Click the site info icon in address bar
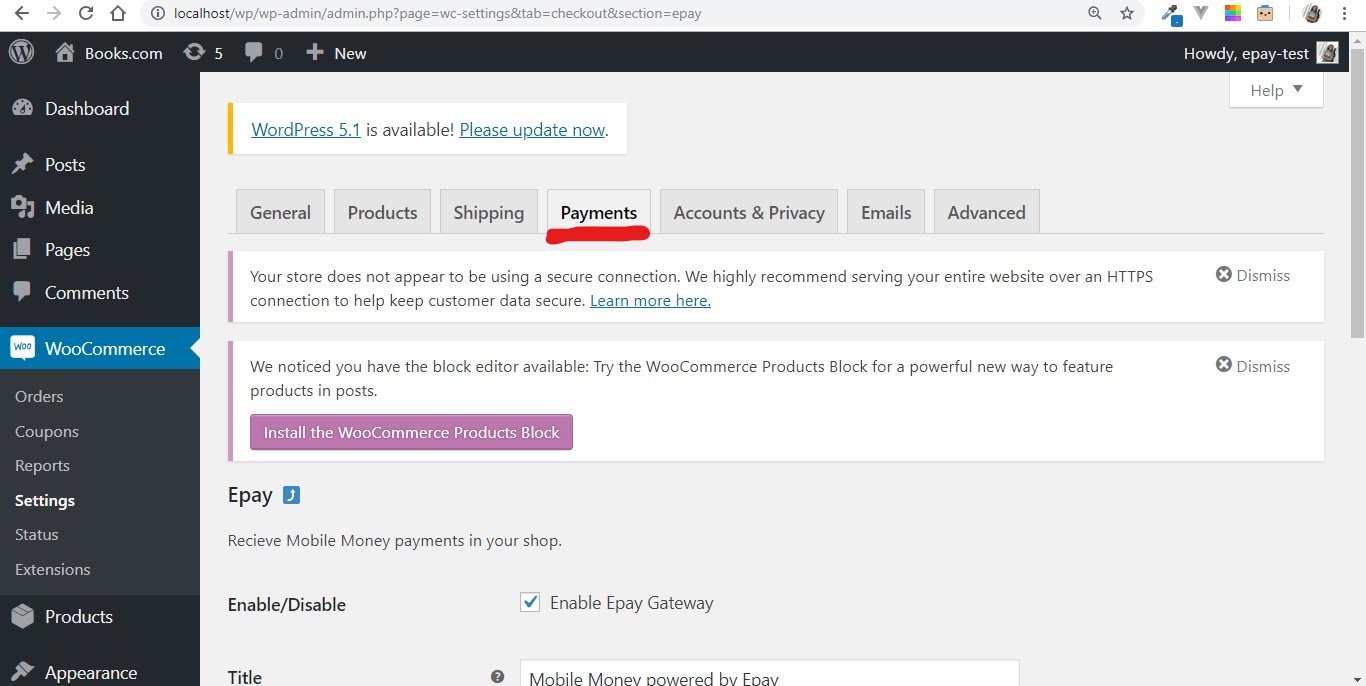Viewport: 1366px width, 686px height. point(159,14)
